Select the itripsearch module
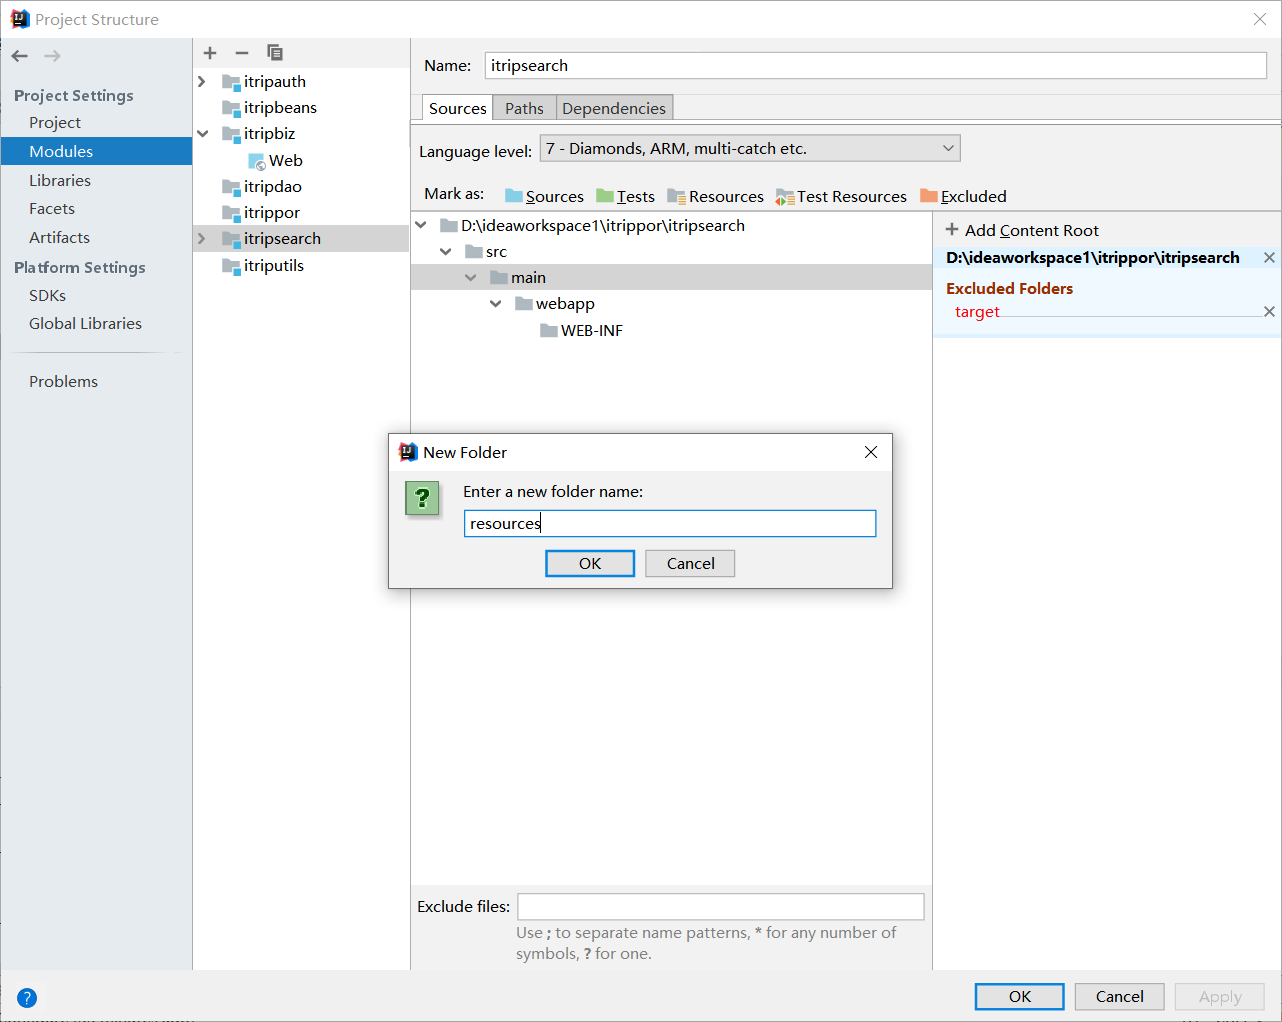This screenshot has width=1282, height=1022. [x=272, y=238]
